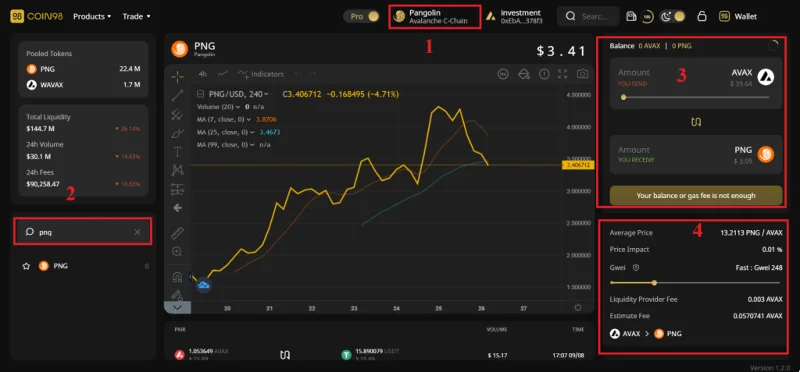Click the 24h Fees $90,258.47 value
The width and height of the screenshot is (800, 372).
43,184
